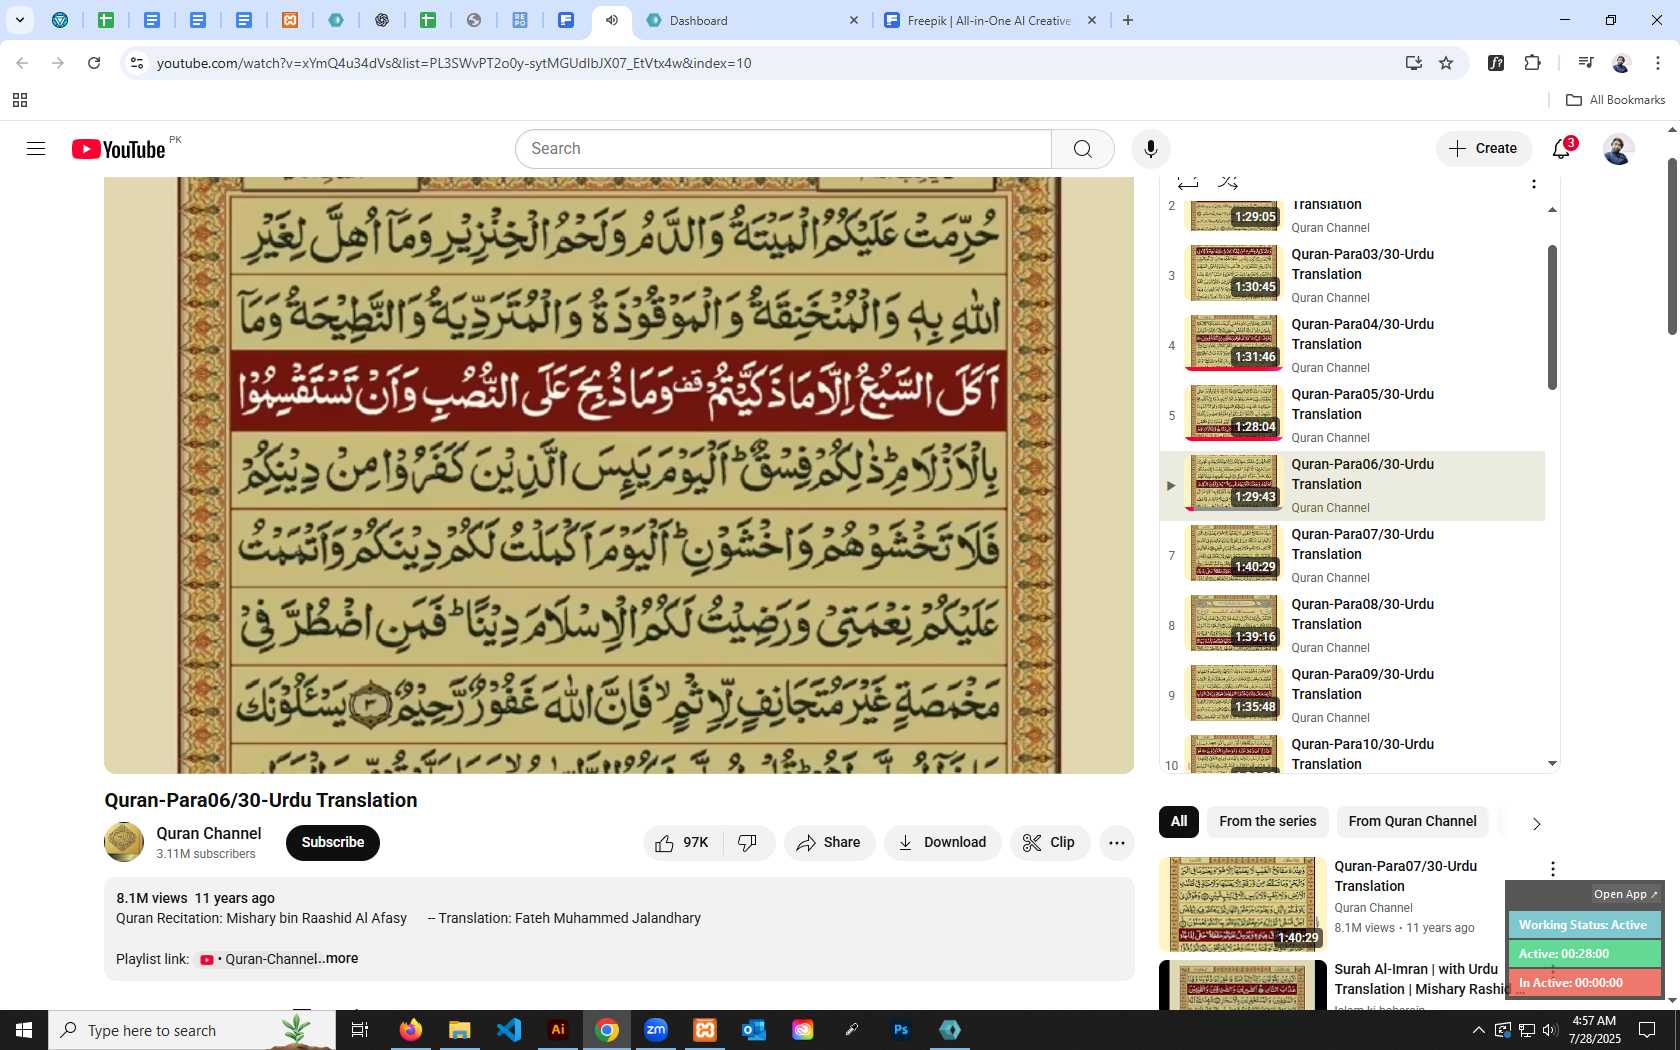Subscribe to Quran Channel
Screen dimensions: 1680x1050
(333, 843)
